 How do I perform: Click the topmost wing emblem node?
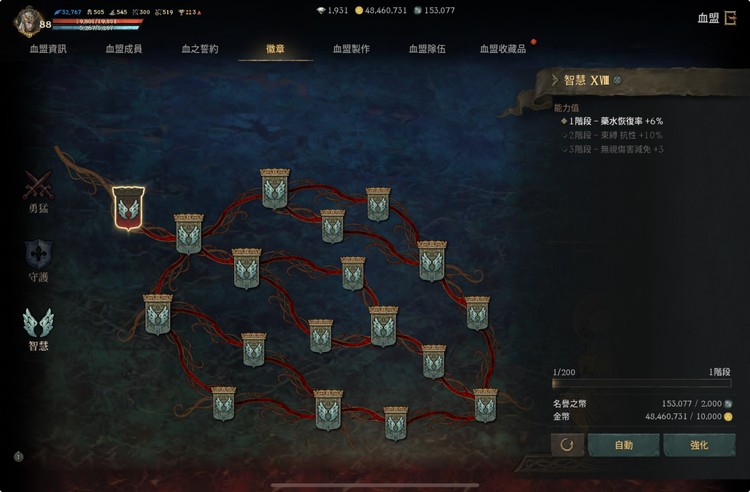[x=275, y=188]
